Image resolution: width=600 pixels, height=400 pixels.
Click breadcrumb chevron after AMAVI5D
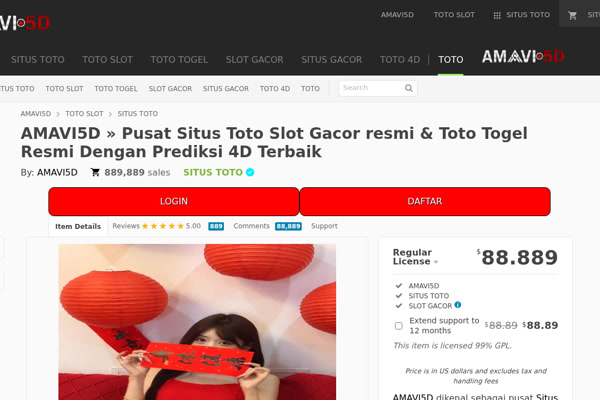pyautogui.click(x=58, y=114)
